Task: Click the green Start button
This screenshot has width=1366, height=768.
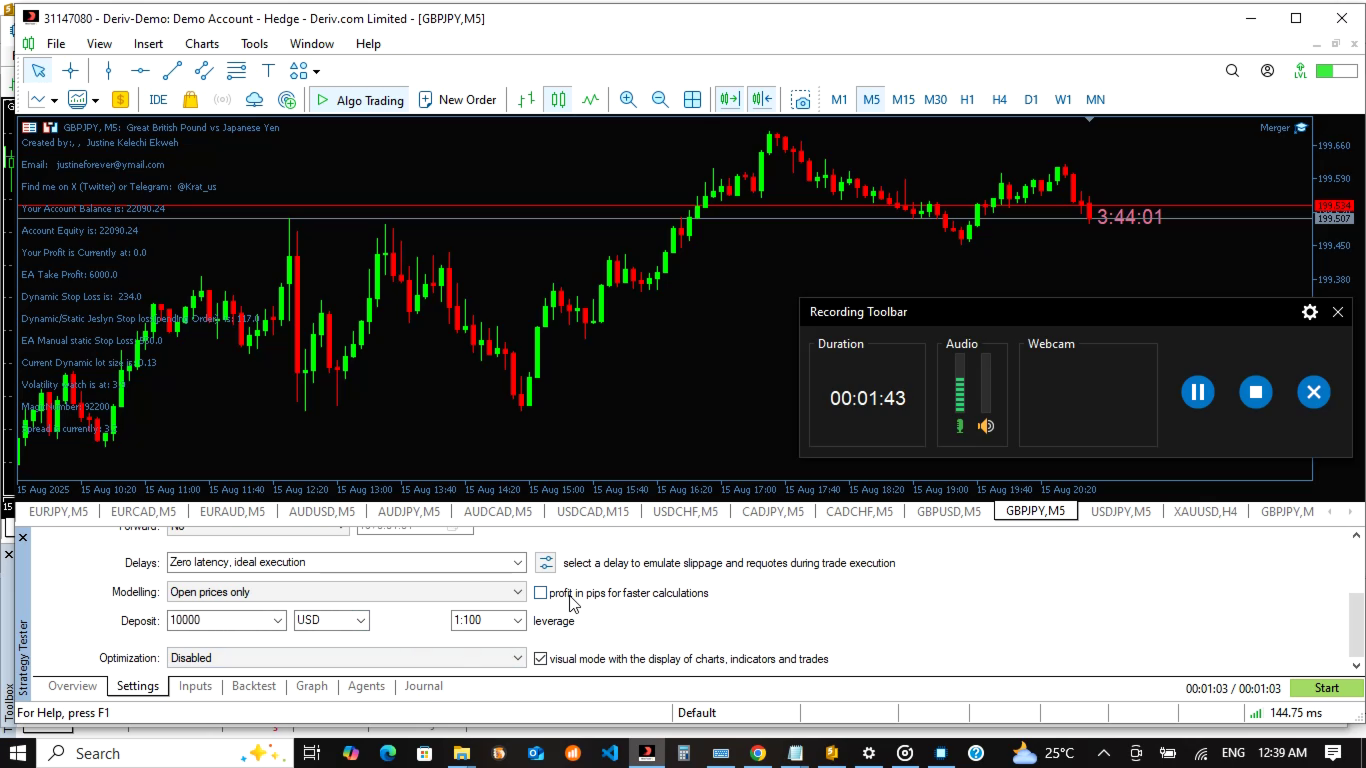Action: tap(1326, 687)
